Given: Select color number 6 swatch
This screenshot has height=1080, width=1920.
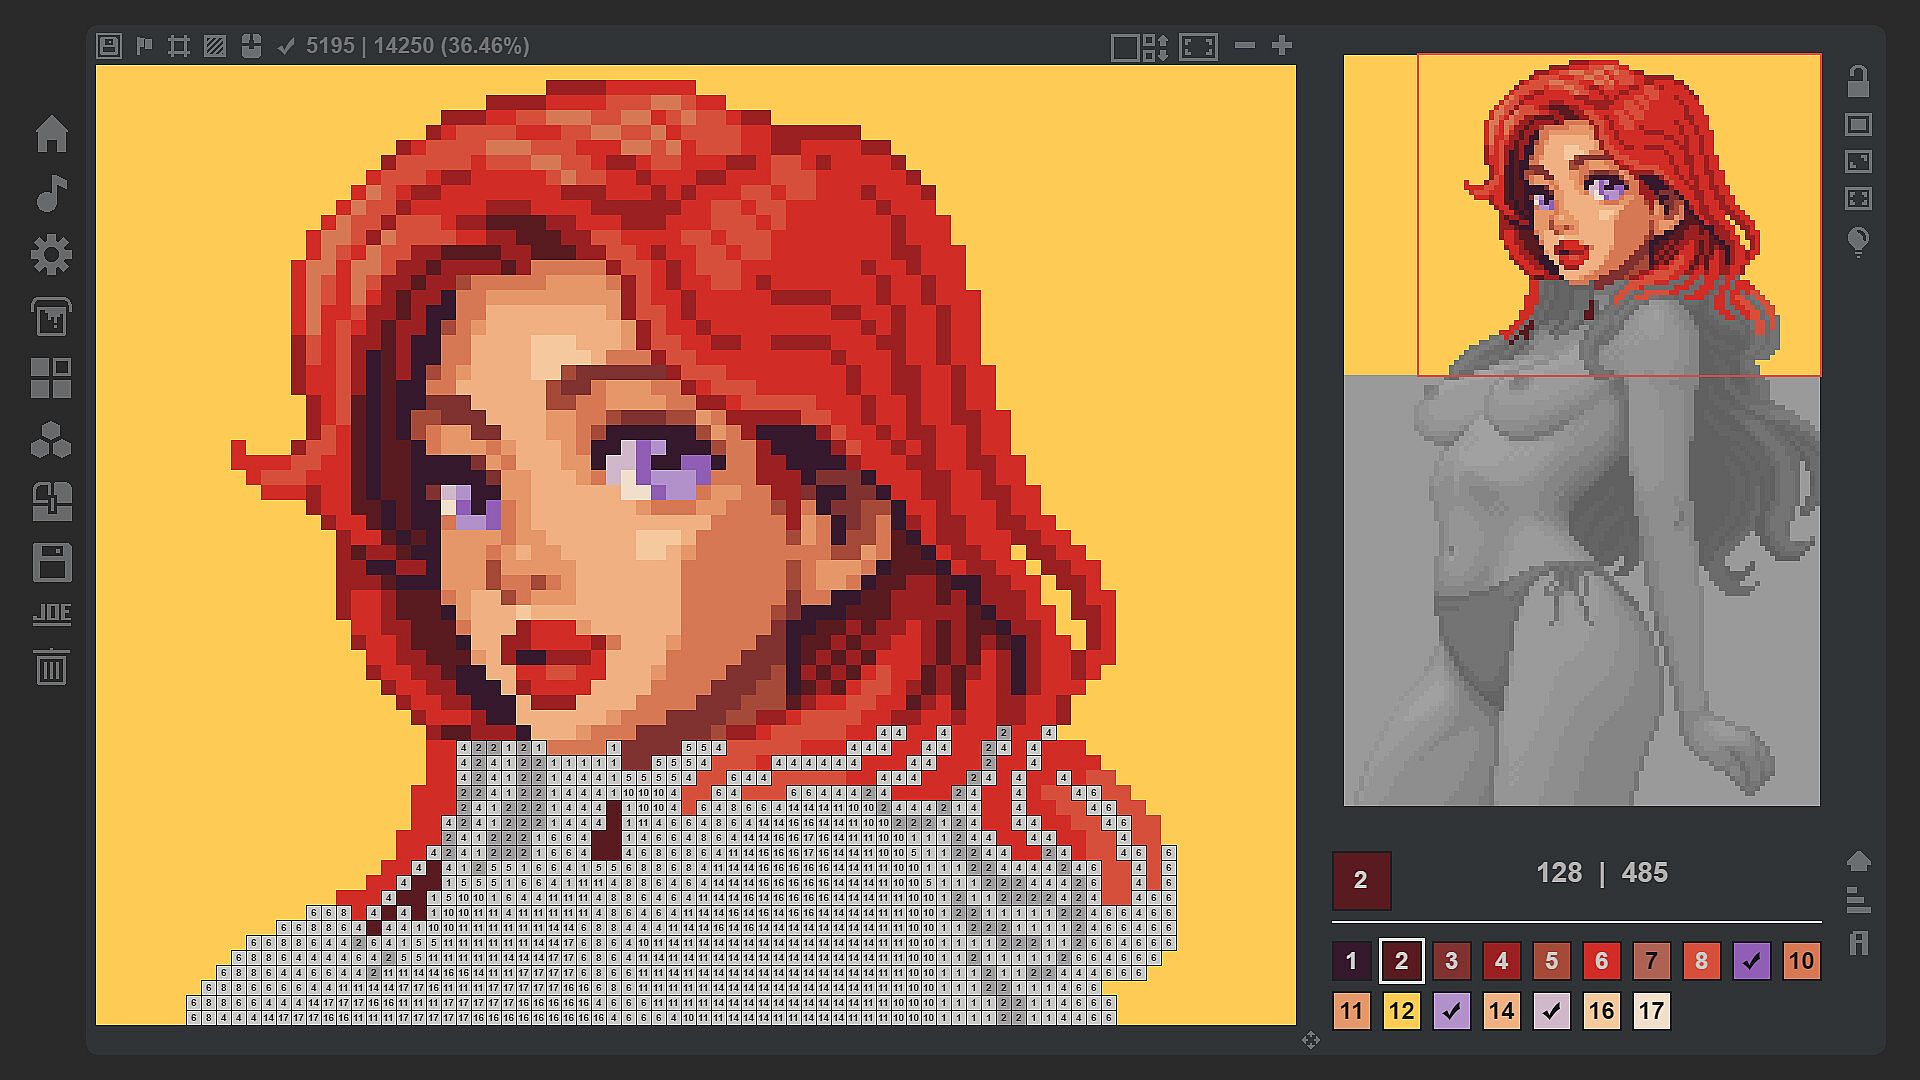Looking at the screenshot, I should point(1601,961).
